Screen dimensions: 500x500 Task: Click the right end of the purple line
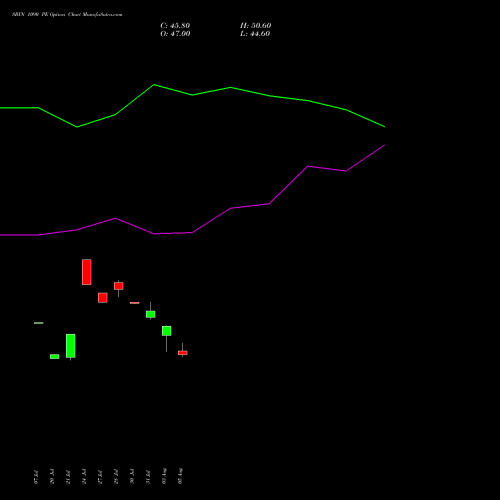point(385,145)
